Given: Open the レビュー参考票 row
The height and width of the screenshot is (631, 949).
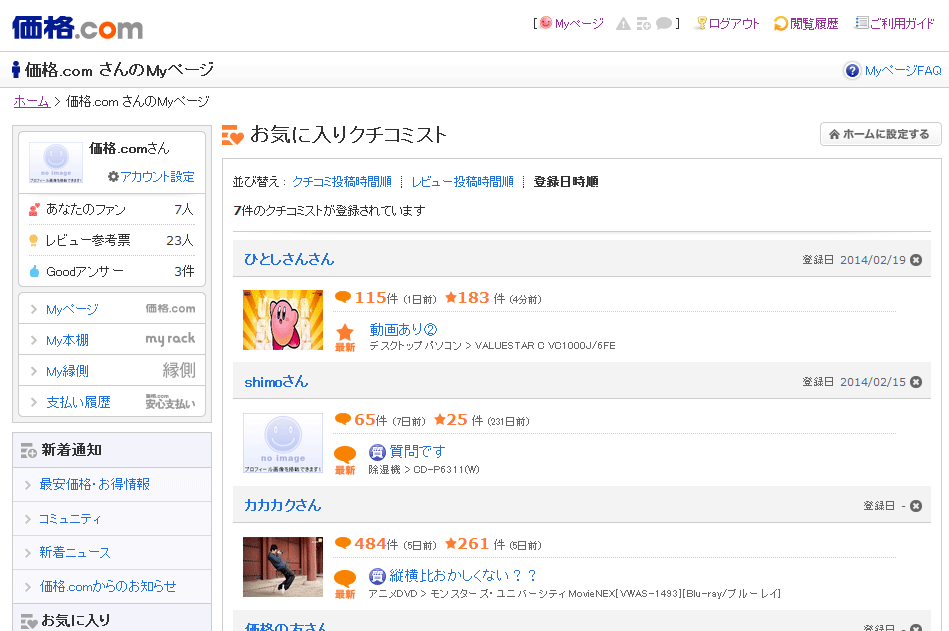Looking at the screenshot, I should [x=112, y=240].
